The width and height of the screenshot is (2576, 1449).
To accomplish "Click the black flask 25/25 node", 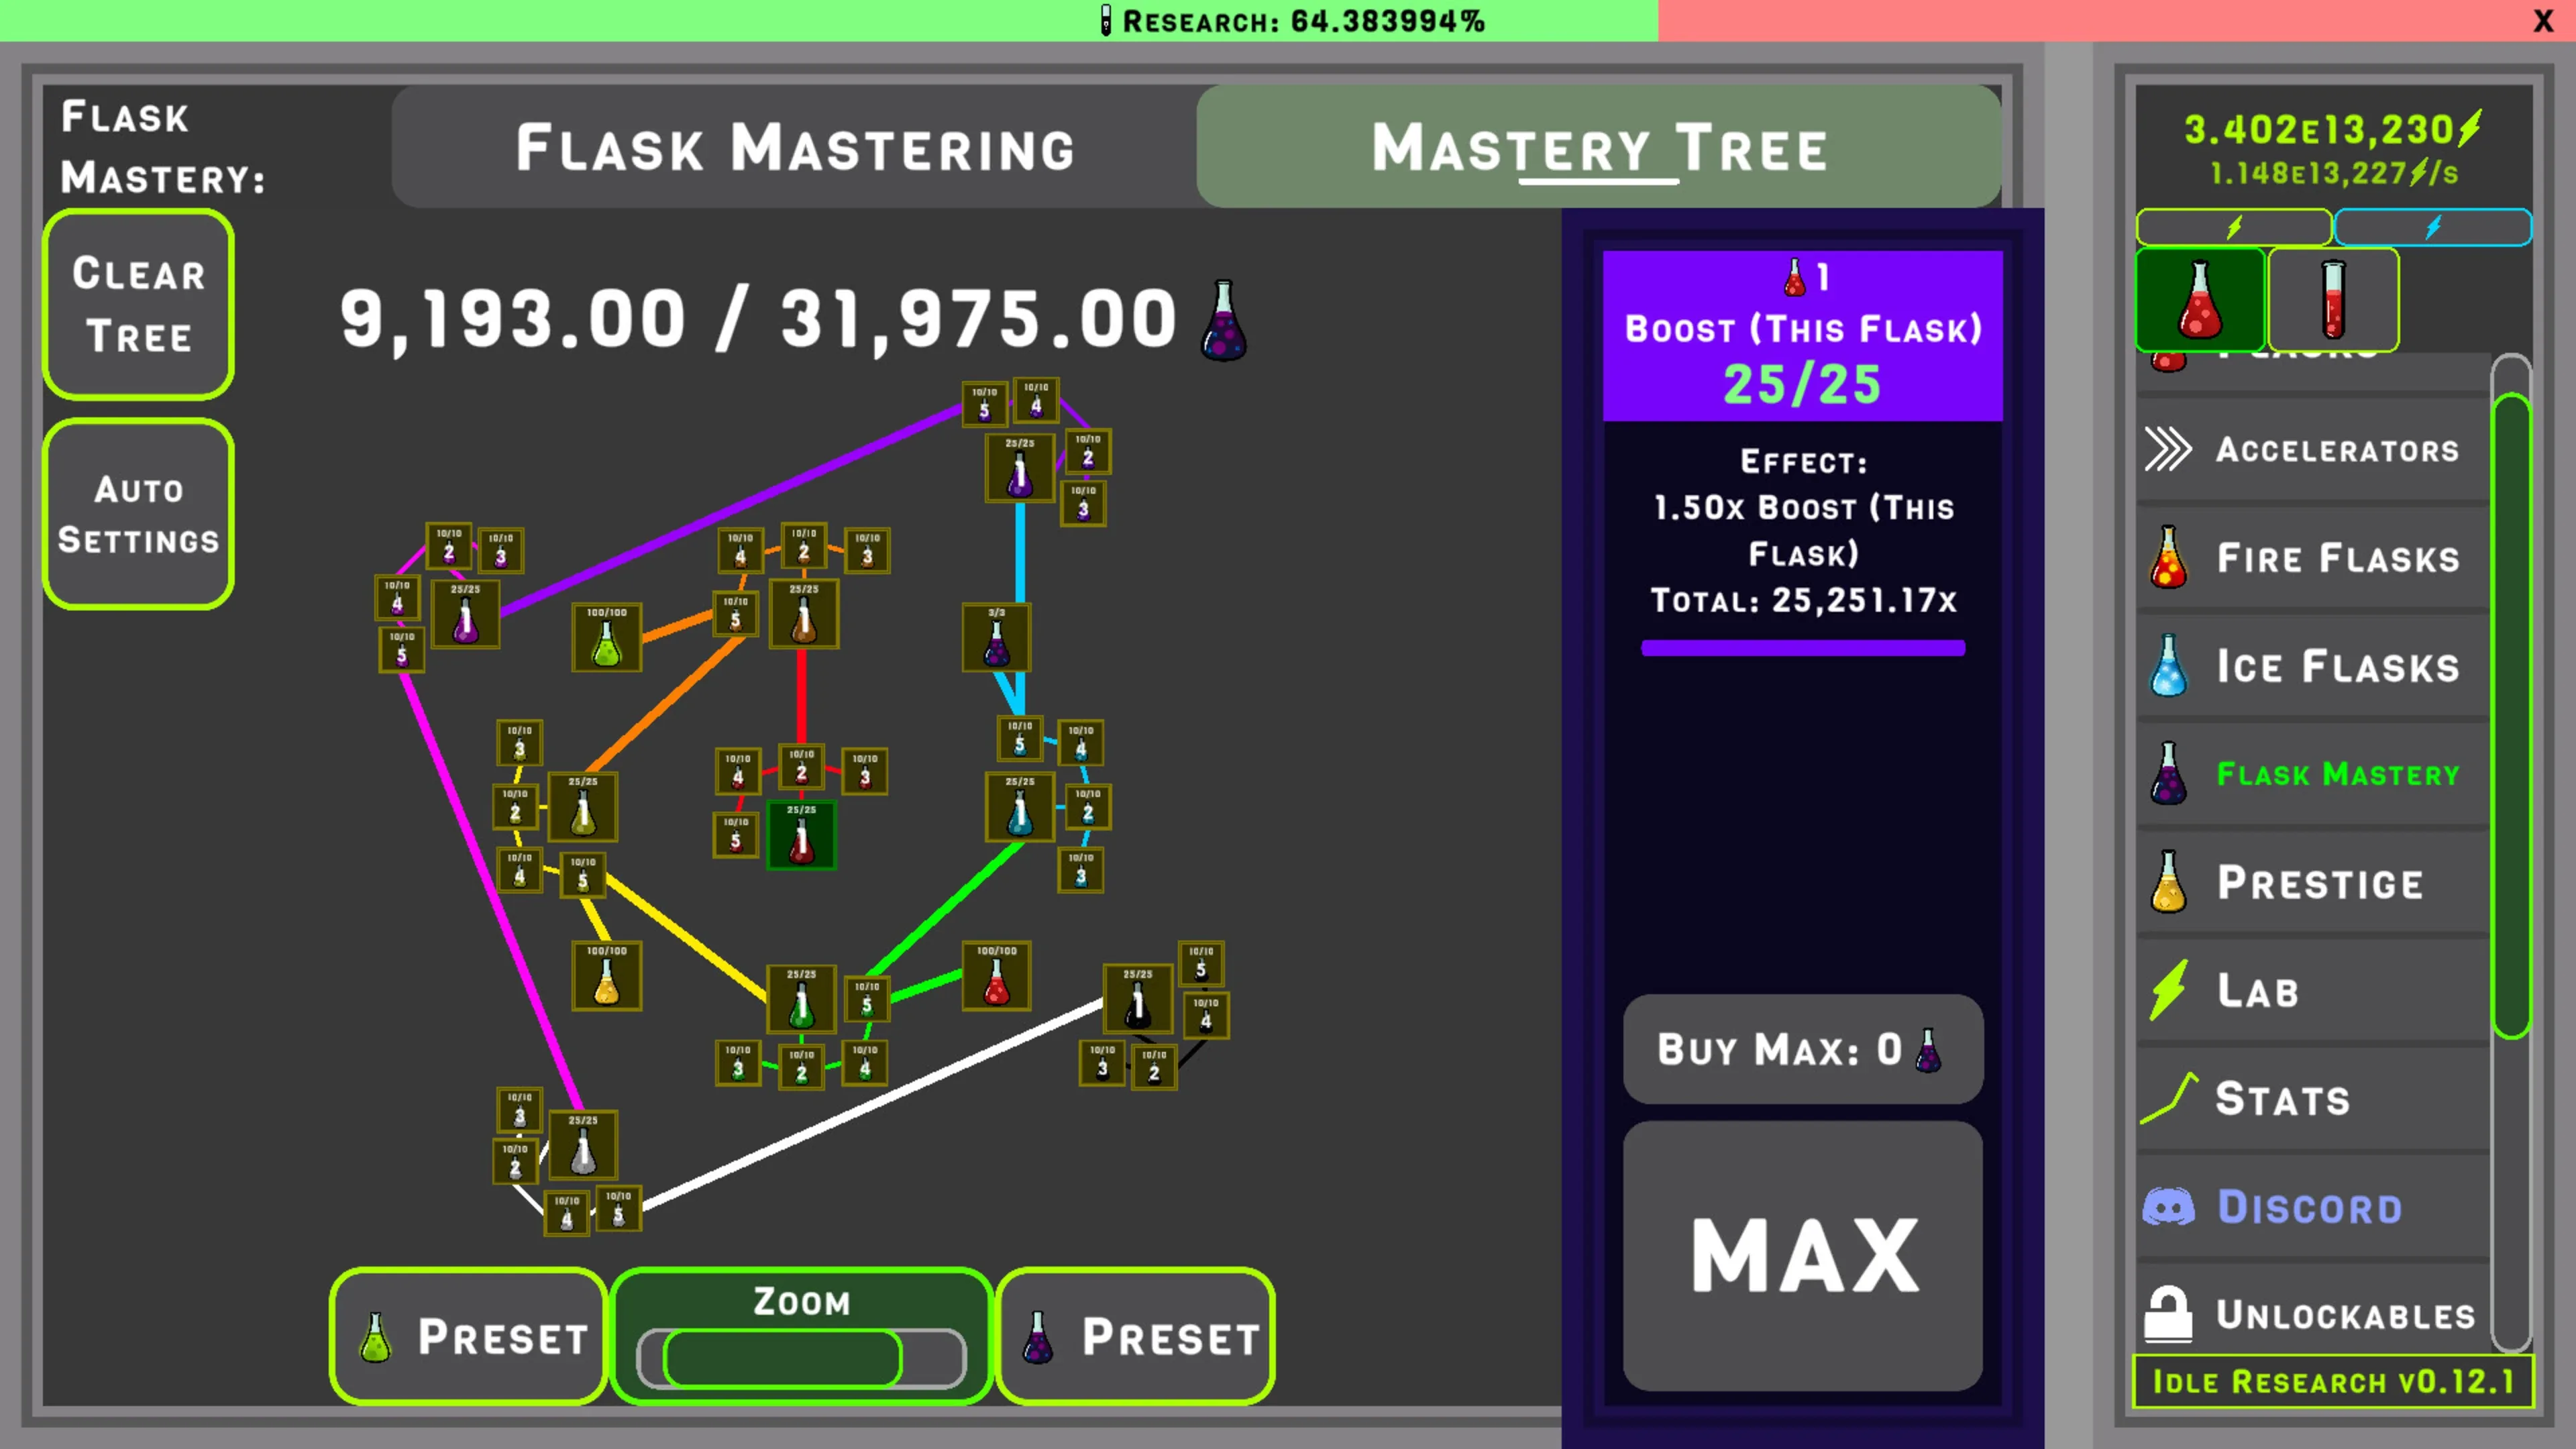I will point(1137,999).
